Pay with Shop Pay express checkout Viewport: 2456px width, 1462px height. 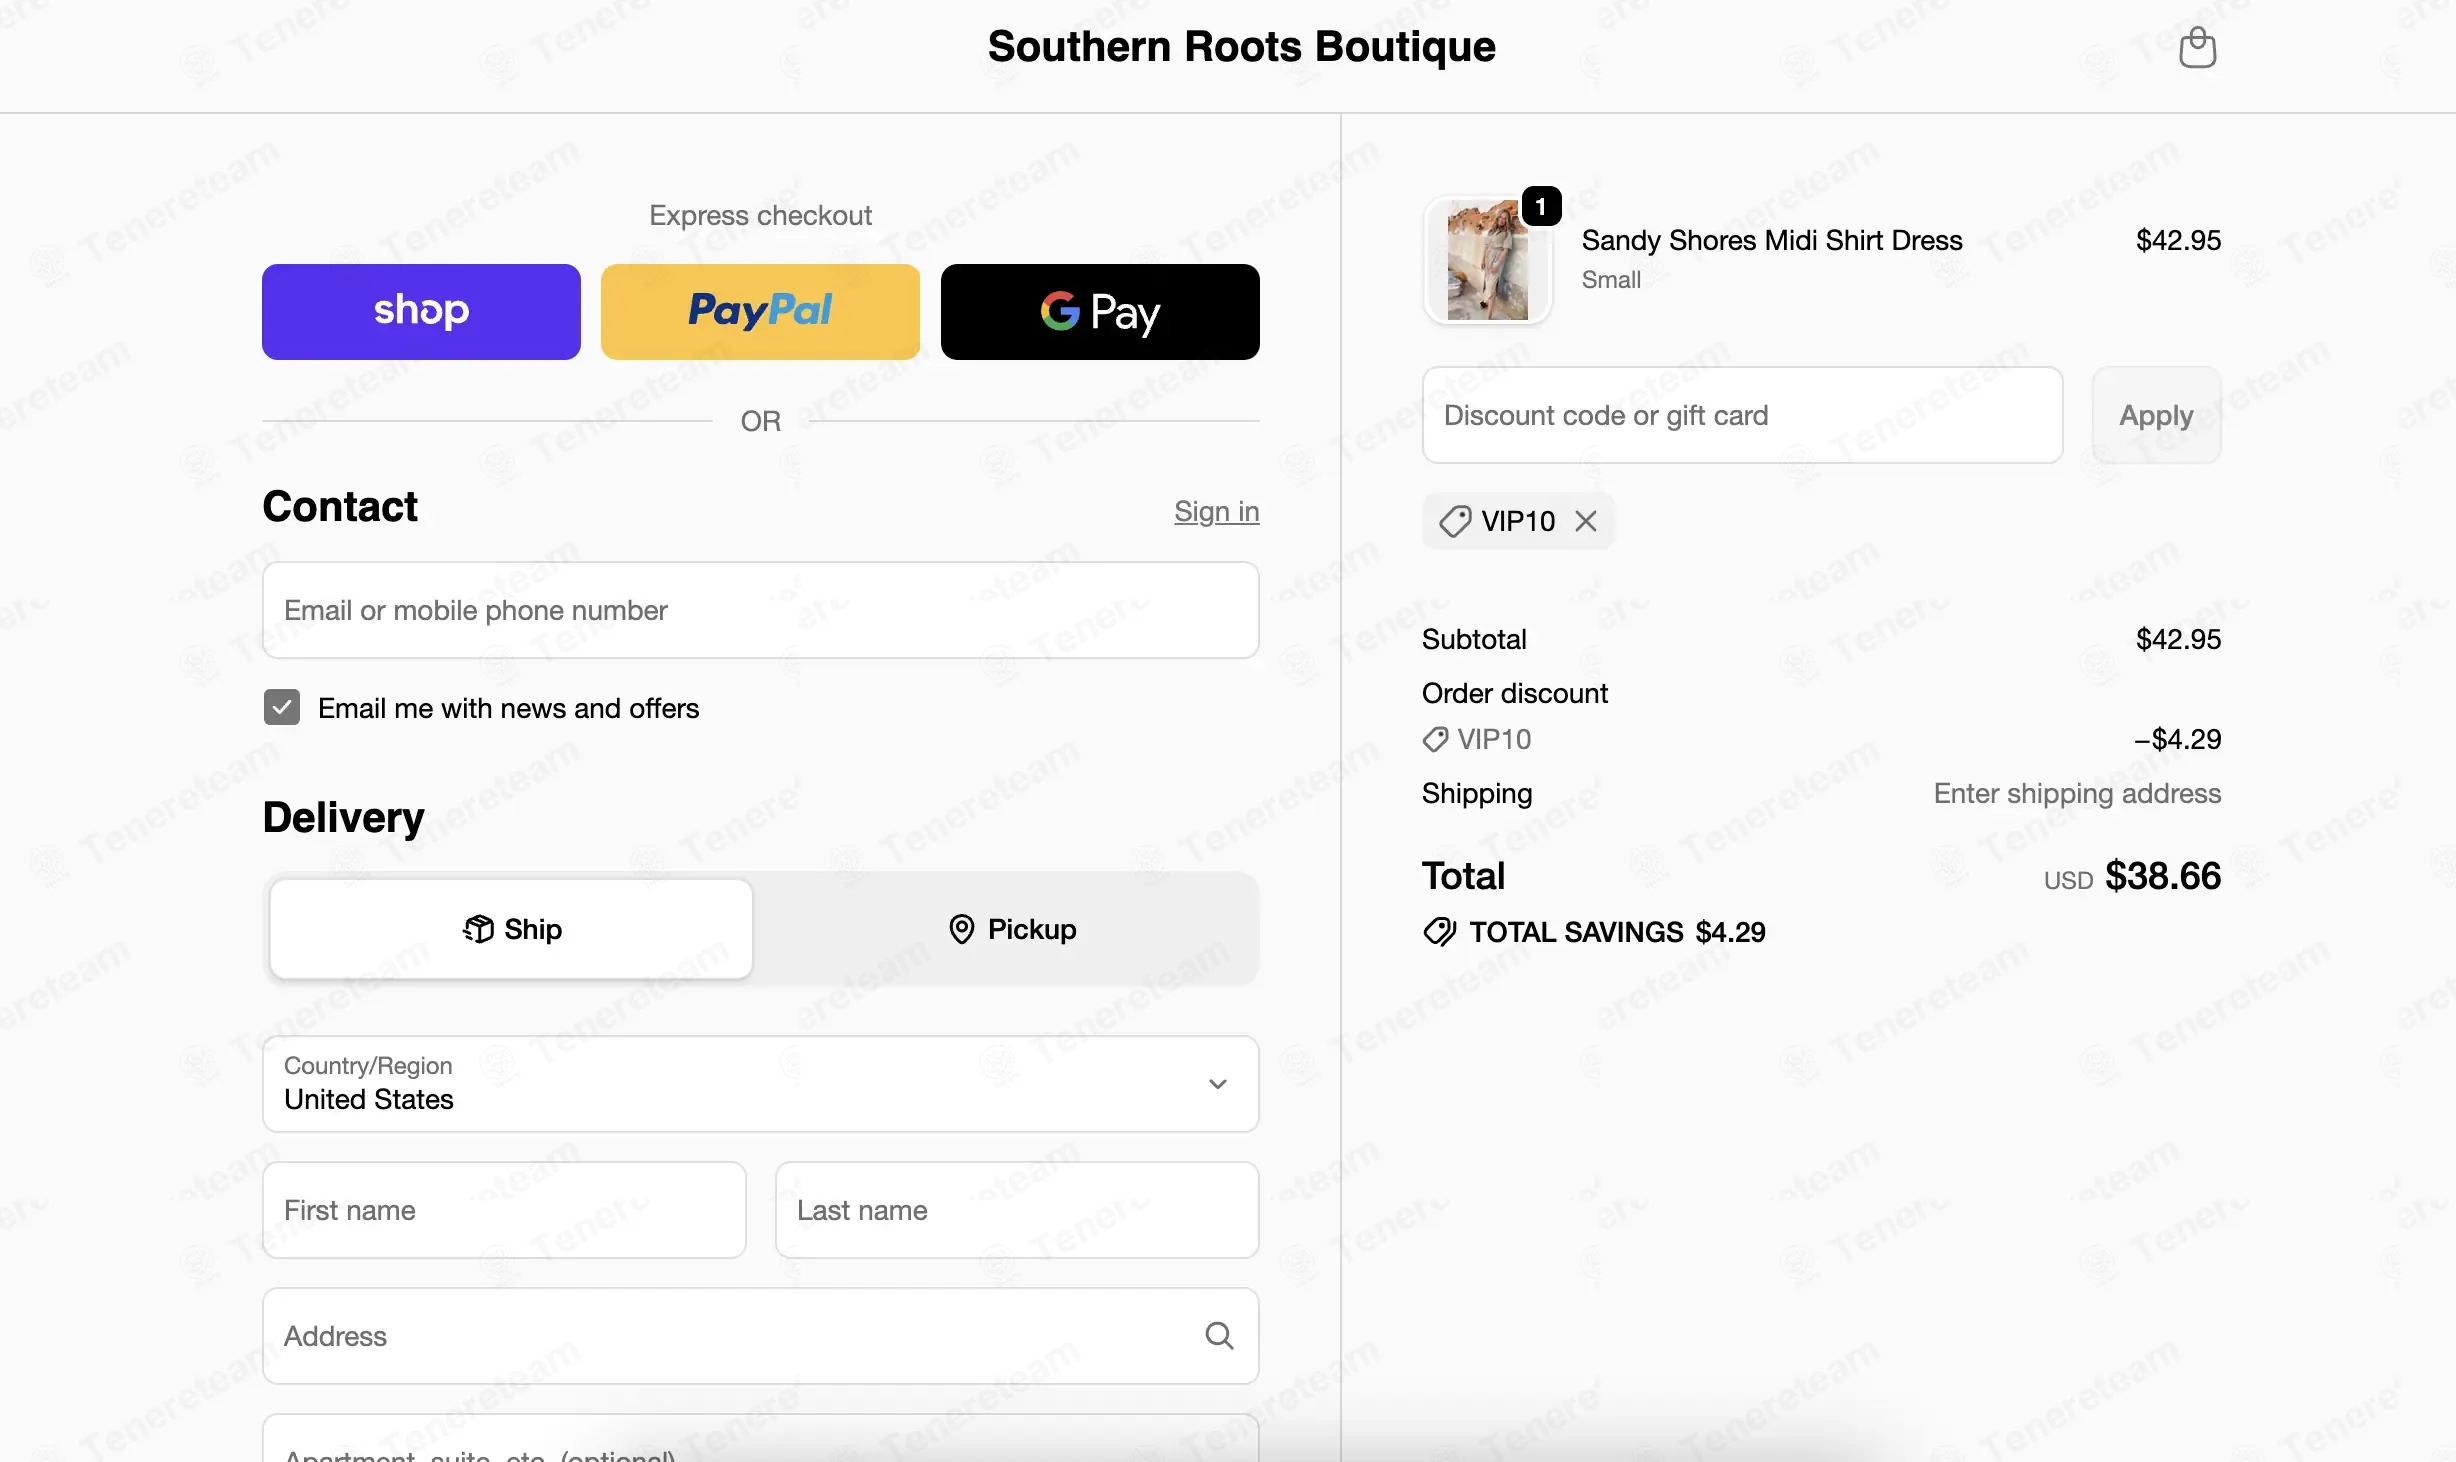tap(421, 312)
